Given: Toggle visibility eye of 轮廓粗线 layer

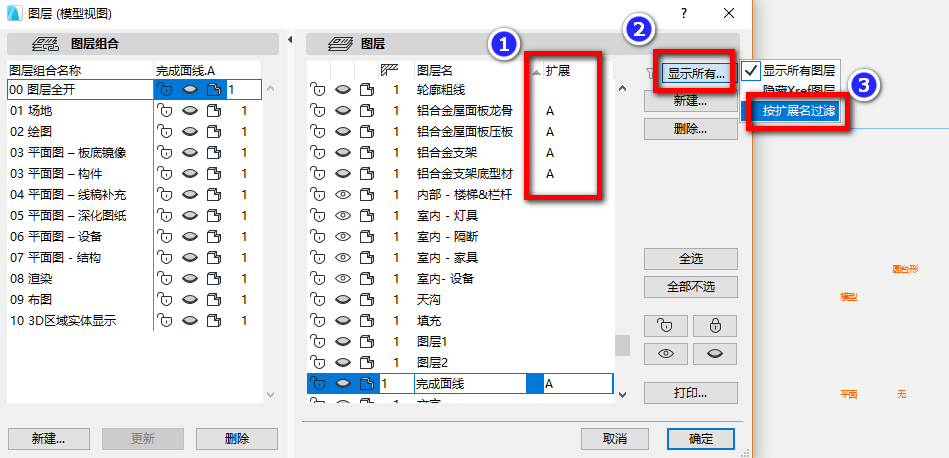Looking at the screenshot, I should pos(343,90).
